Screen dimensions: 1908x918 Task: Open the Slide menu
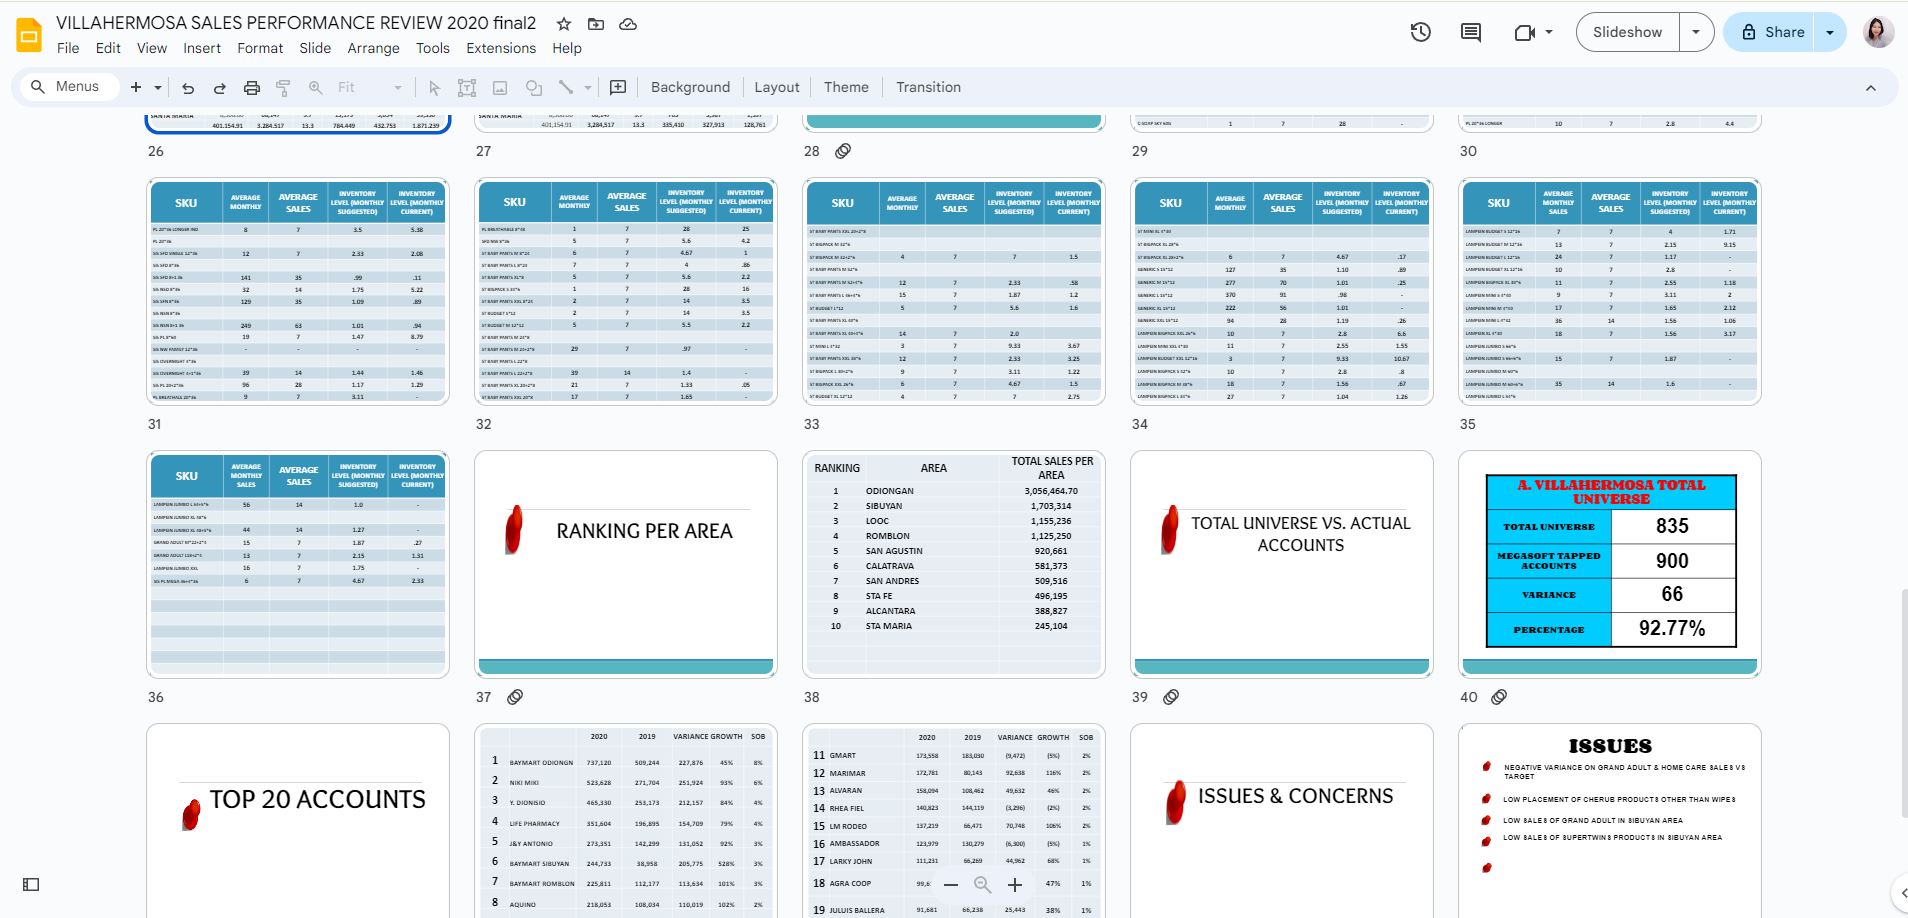(315, 48)
